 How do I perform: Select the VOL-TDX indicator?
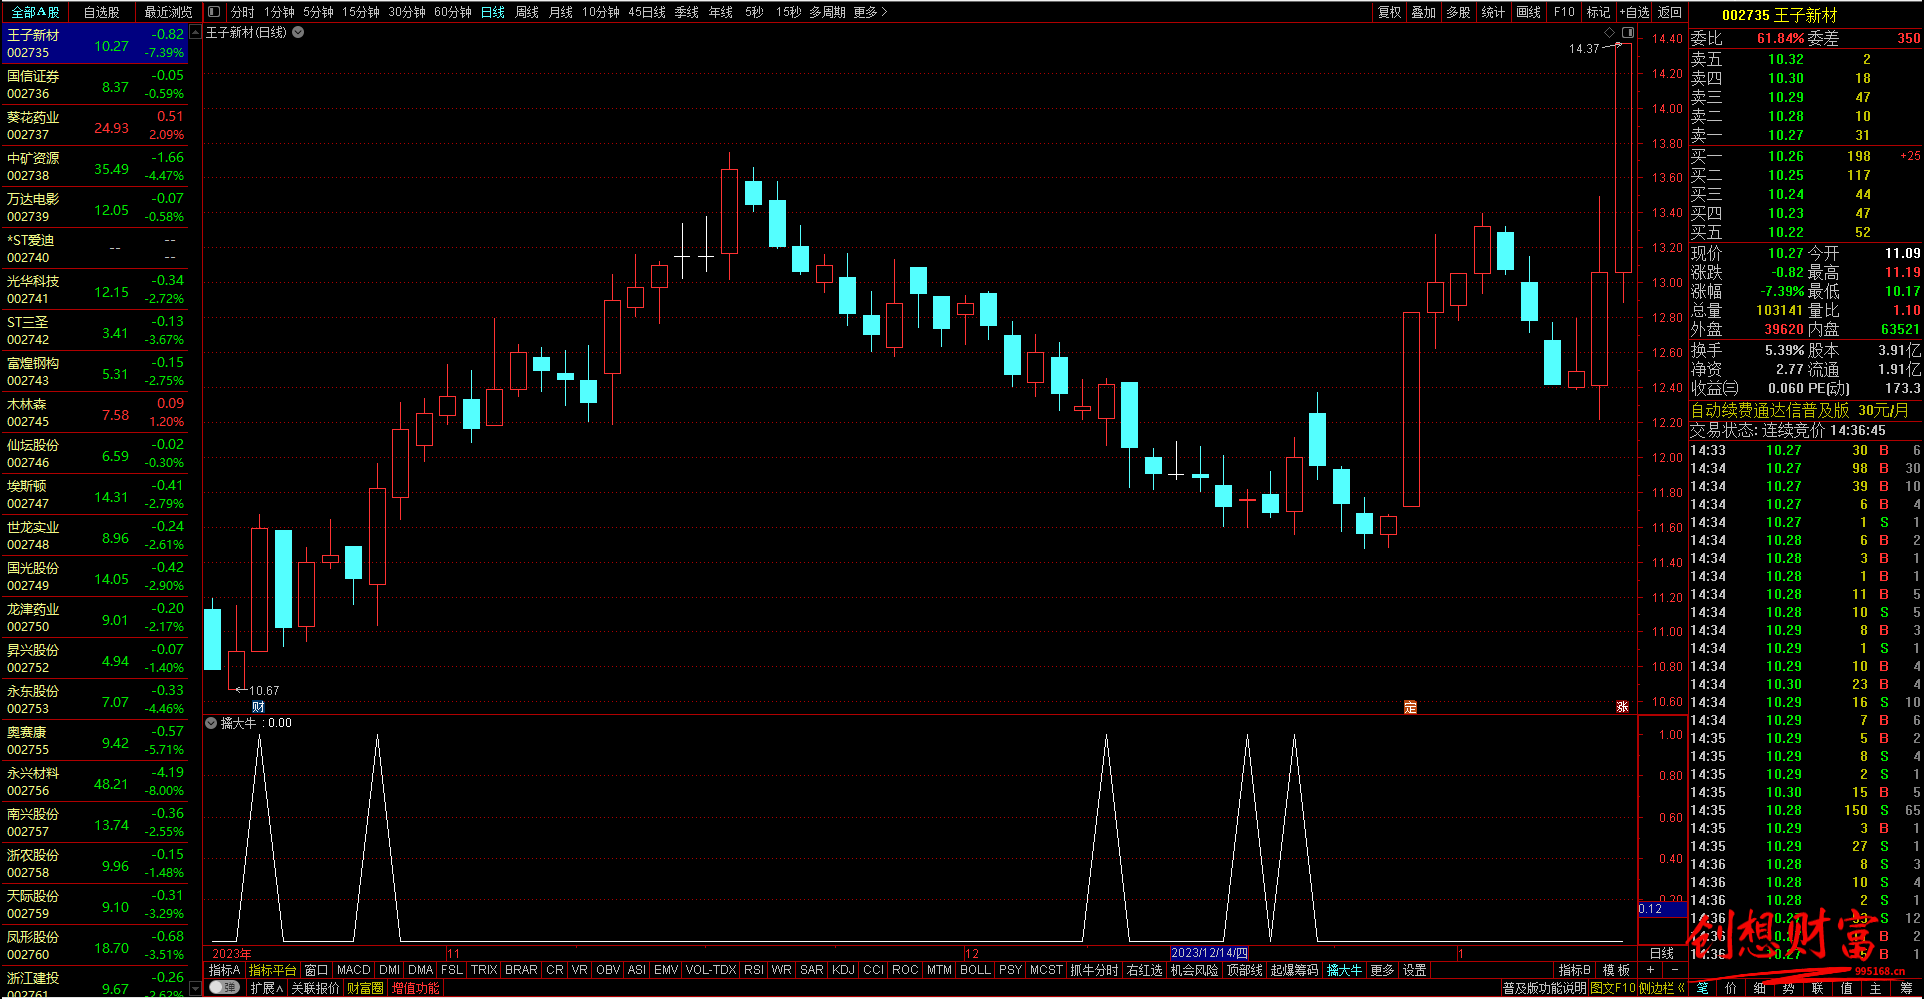[711, 970]
